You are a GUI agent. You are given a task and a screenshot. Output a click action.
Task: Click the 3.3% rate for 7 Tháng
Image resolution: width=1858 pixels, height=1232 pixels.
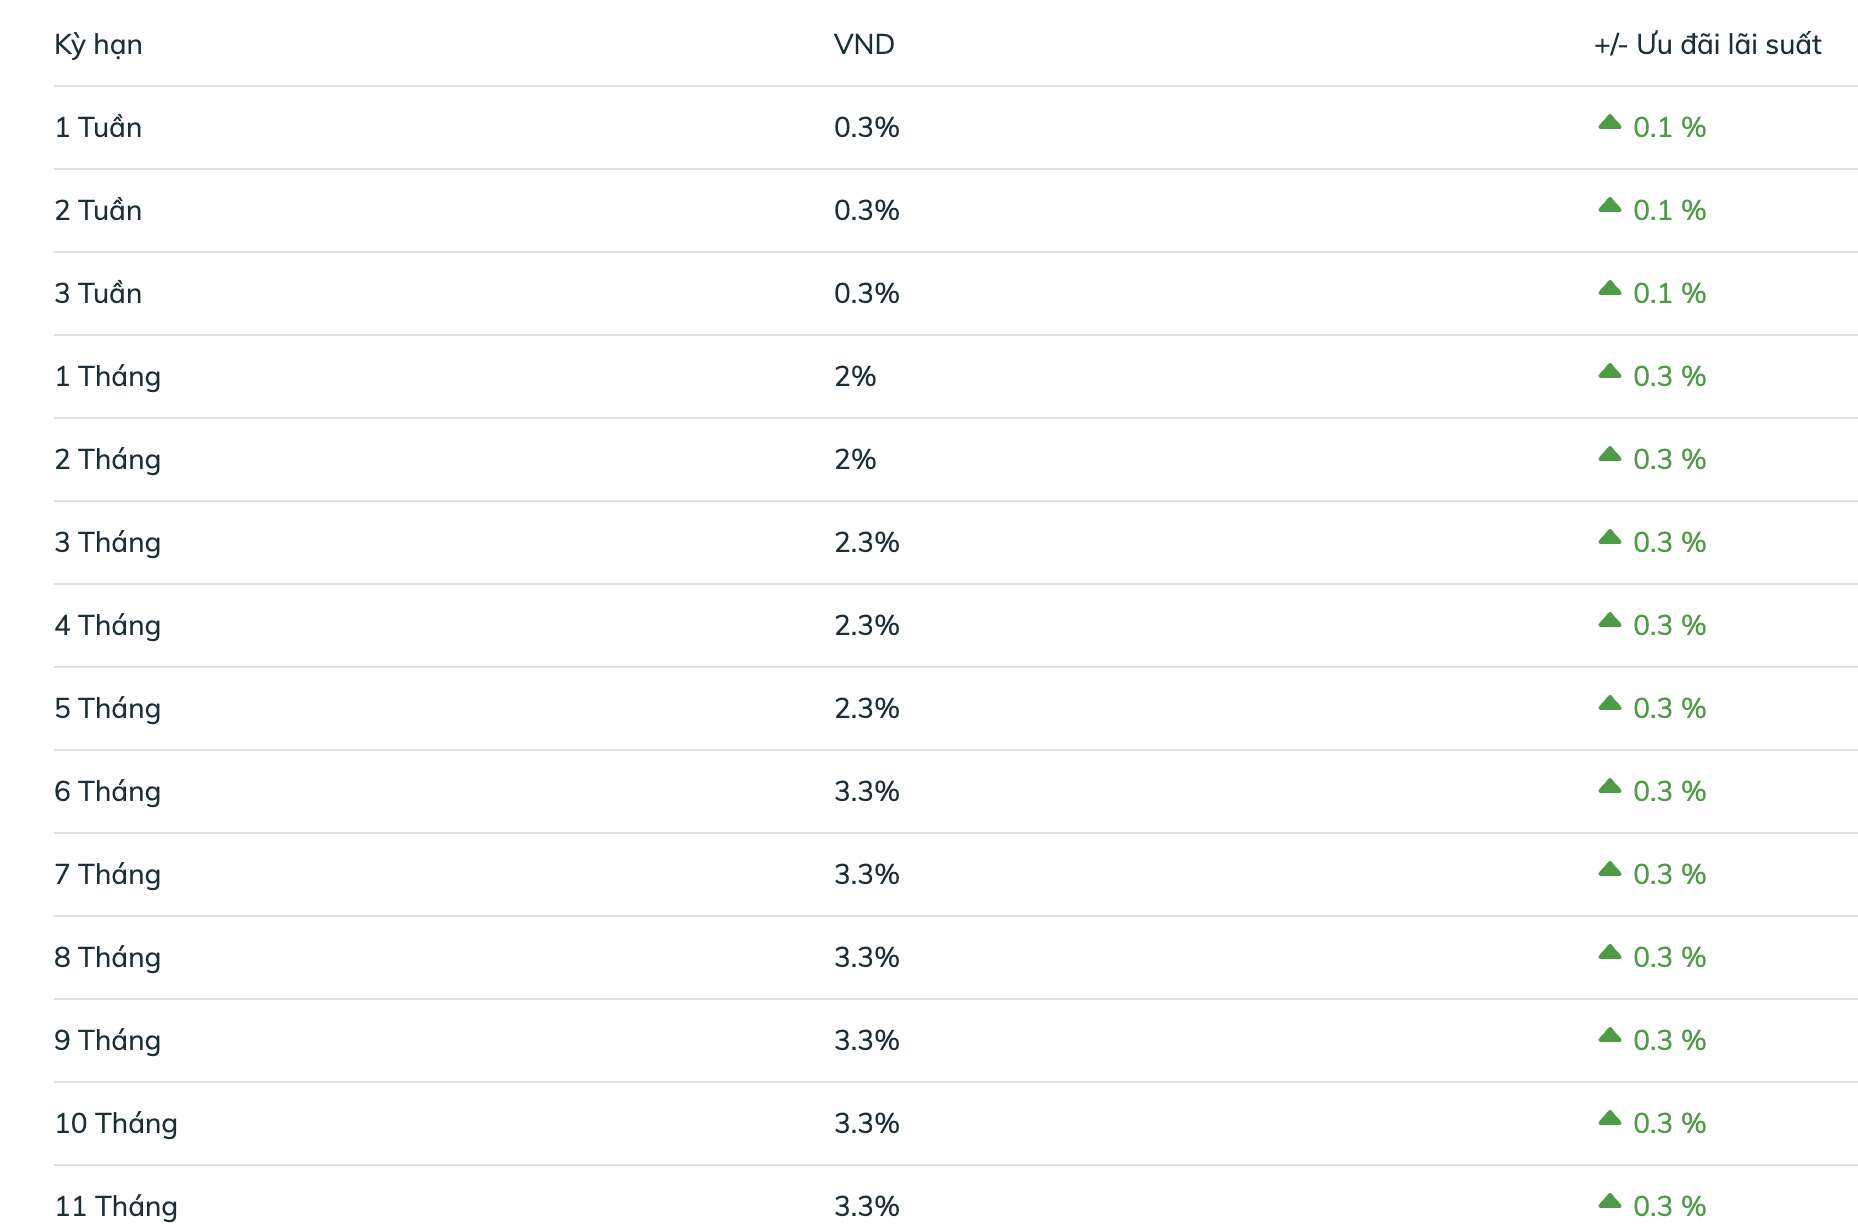click(867, 875)
